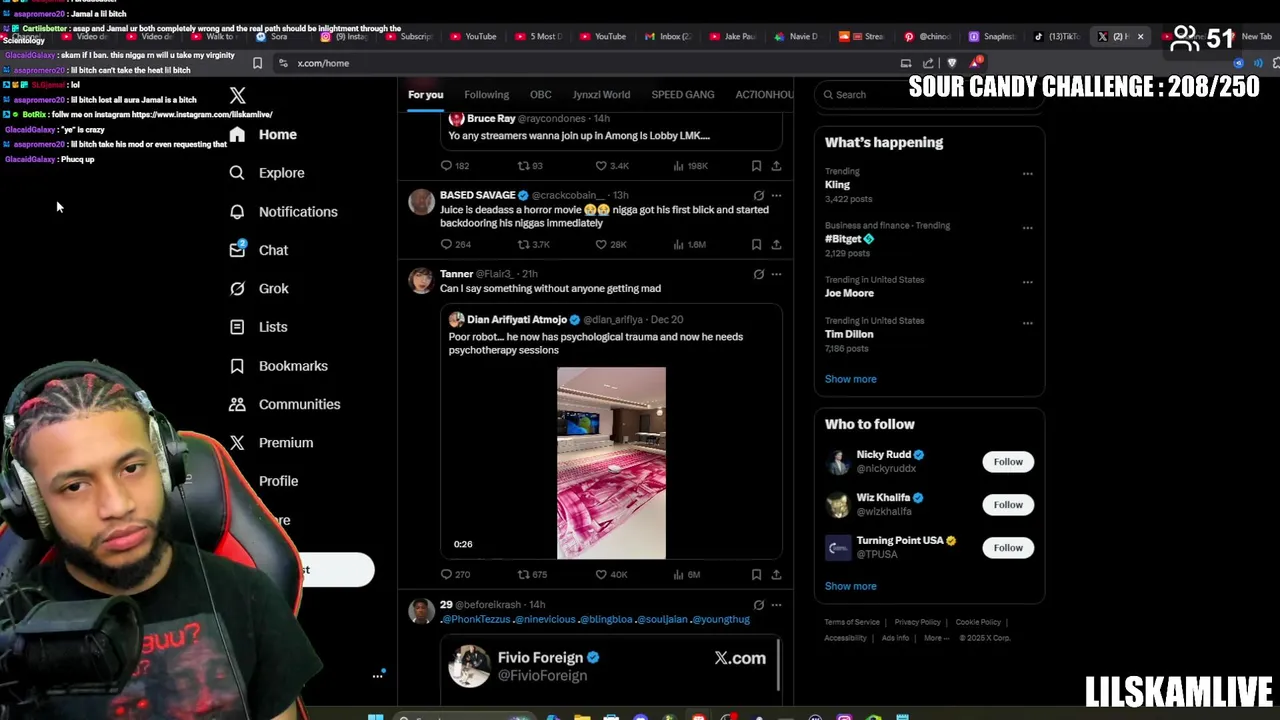Viewport: 1280px width, 720px height.
Task: Like BASED SAVAGE's post
Action: (611, 244)
